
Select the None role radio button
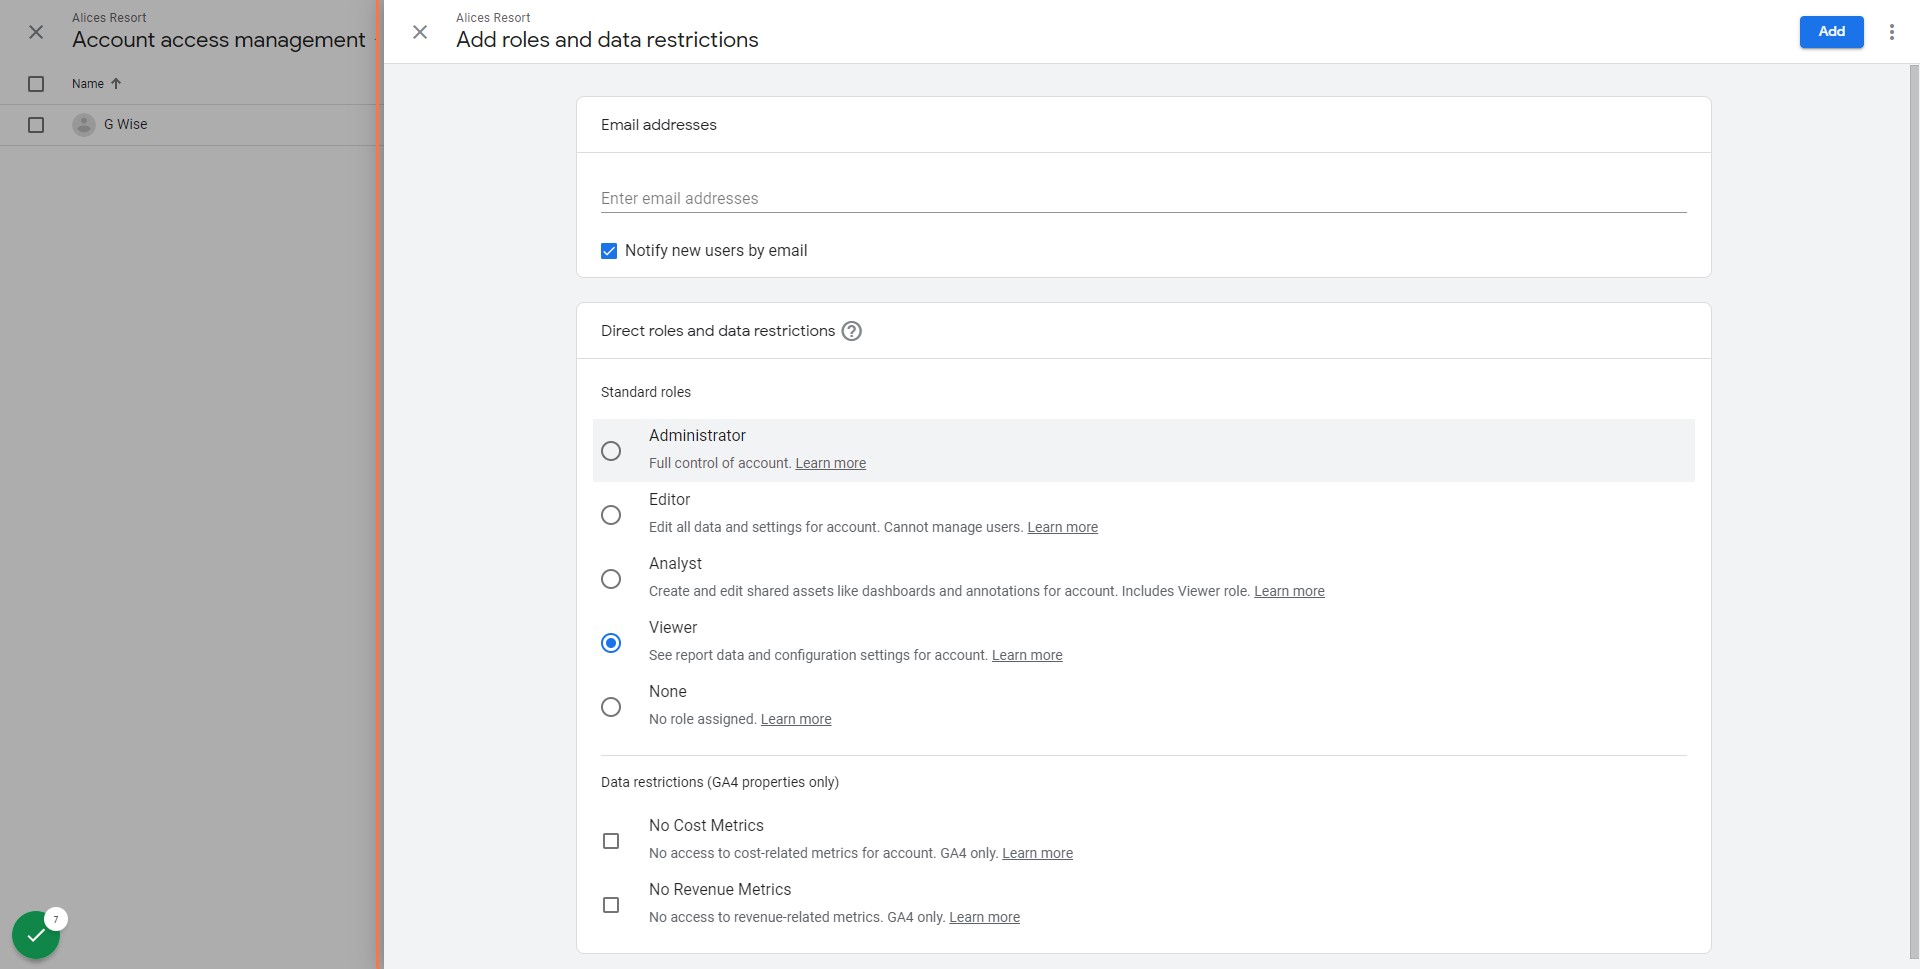pos(611,707)
